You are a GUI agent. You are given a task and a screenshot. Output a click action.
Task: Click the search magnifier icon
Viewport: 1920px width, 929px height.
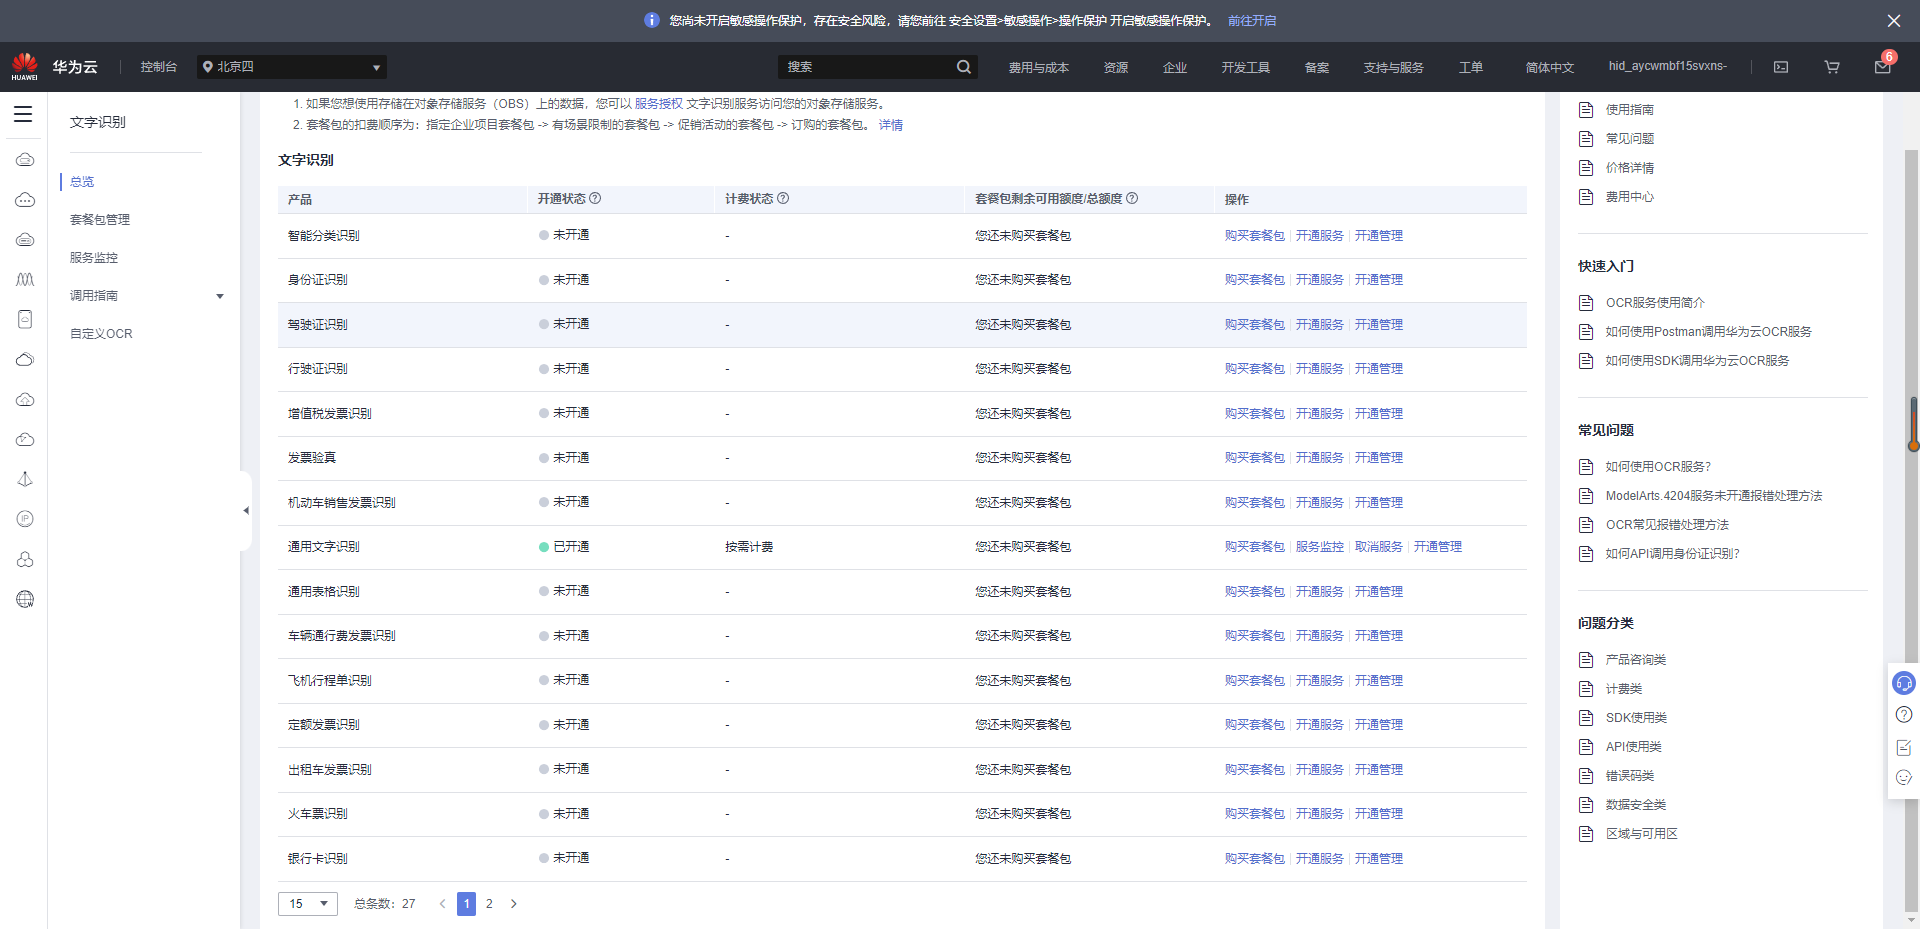point(963,67)
